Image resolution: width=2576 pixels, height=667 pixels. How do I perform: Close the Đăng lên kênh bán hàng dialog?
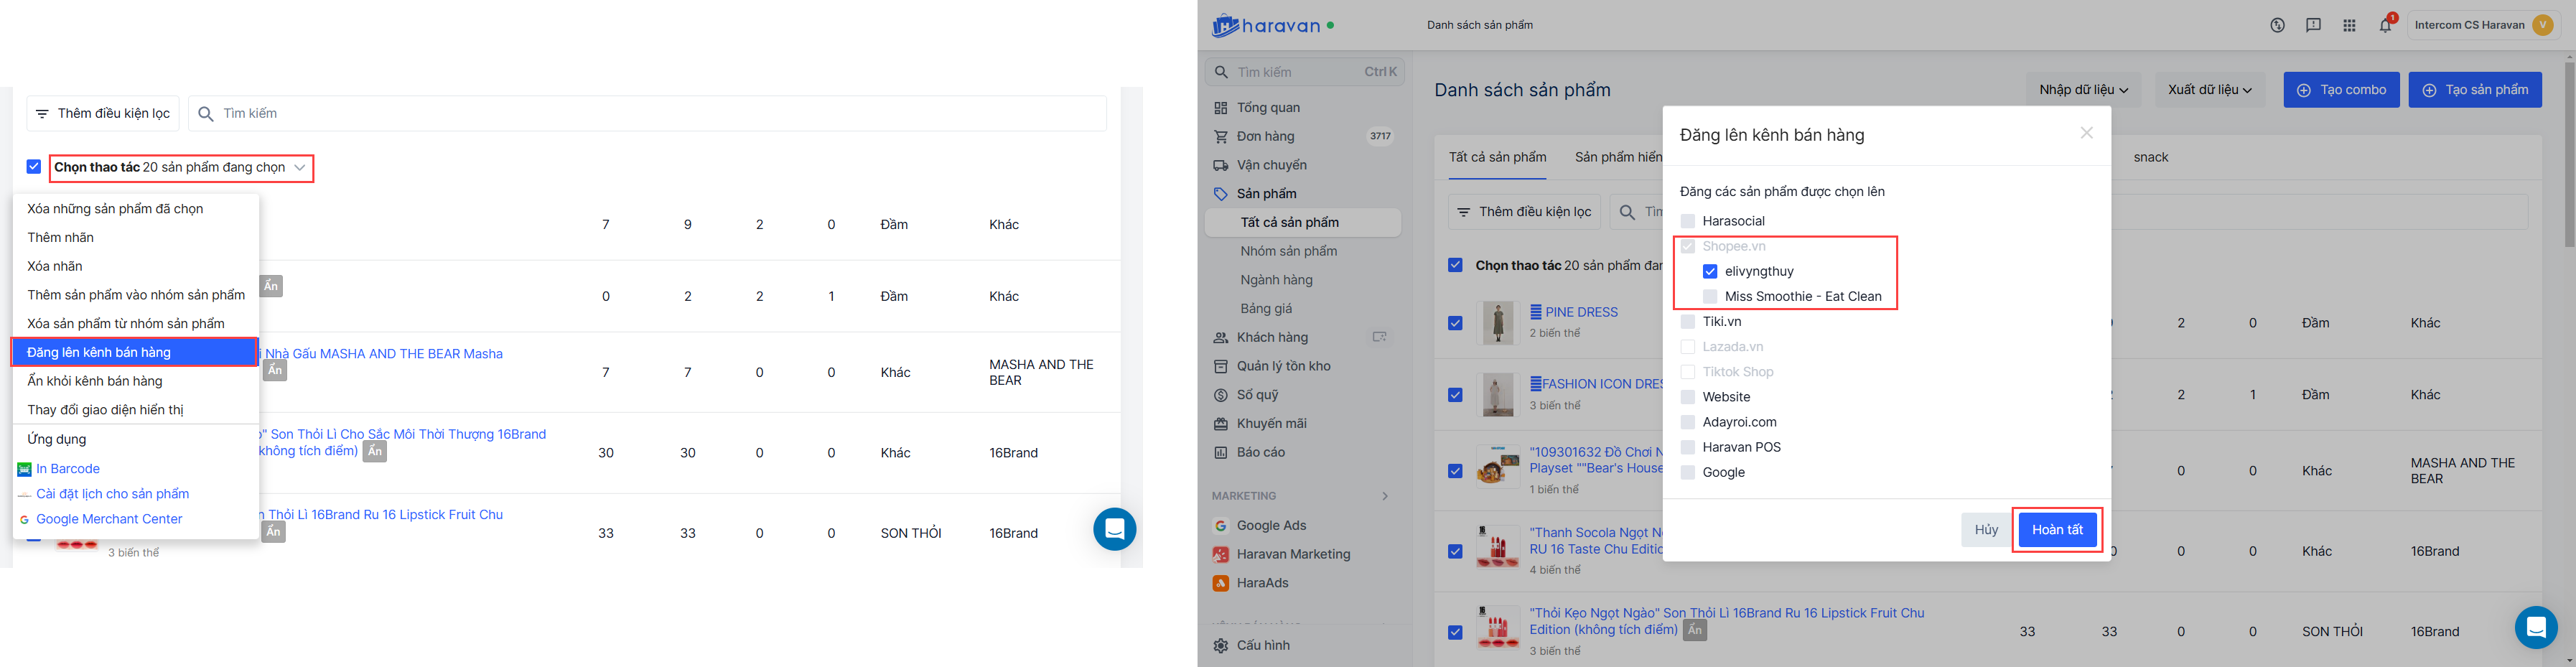pyautogui.click(x=2087, y=133)
